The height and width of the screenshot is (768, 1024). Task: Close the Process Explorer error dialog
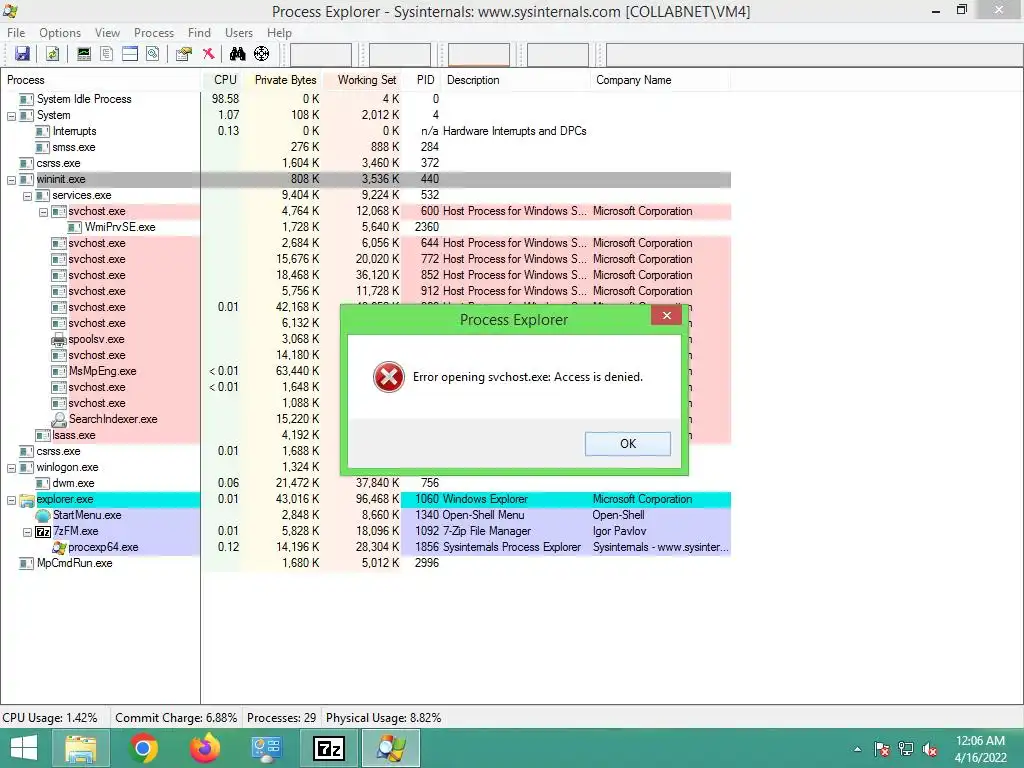666,316
